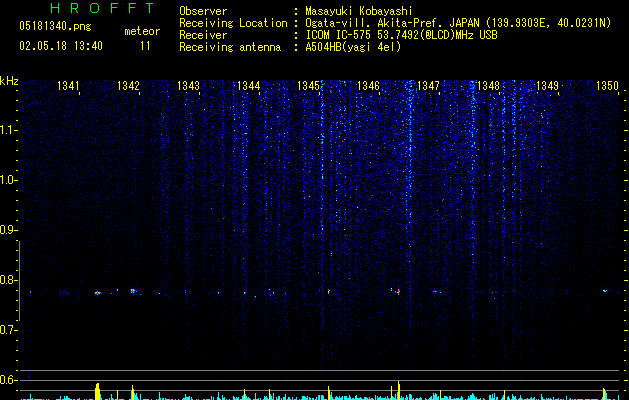Click the Observer label
The width and height of the screenshot is (629, 400).
click(x=203, y=11)
